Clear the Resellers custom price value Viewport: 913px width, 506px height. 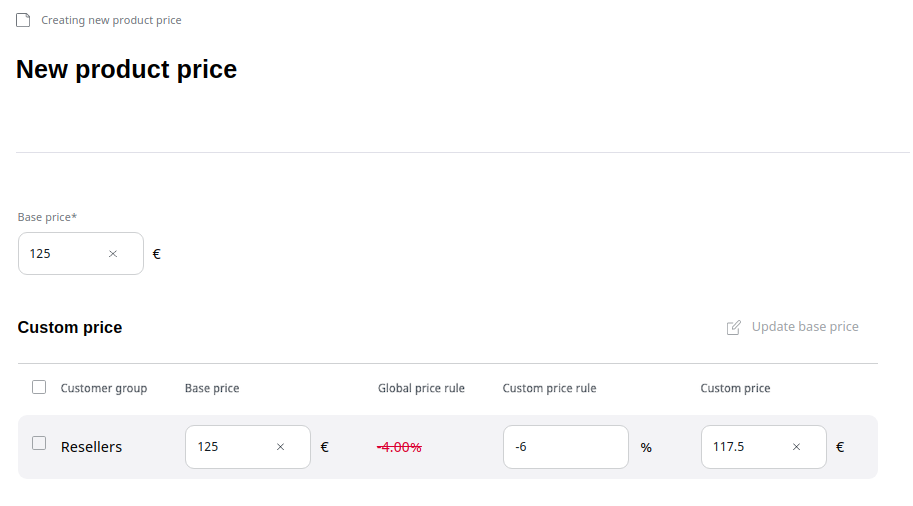click(796, 447)
